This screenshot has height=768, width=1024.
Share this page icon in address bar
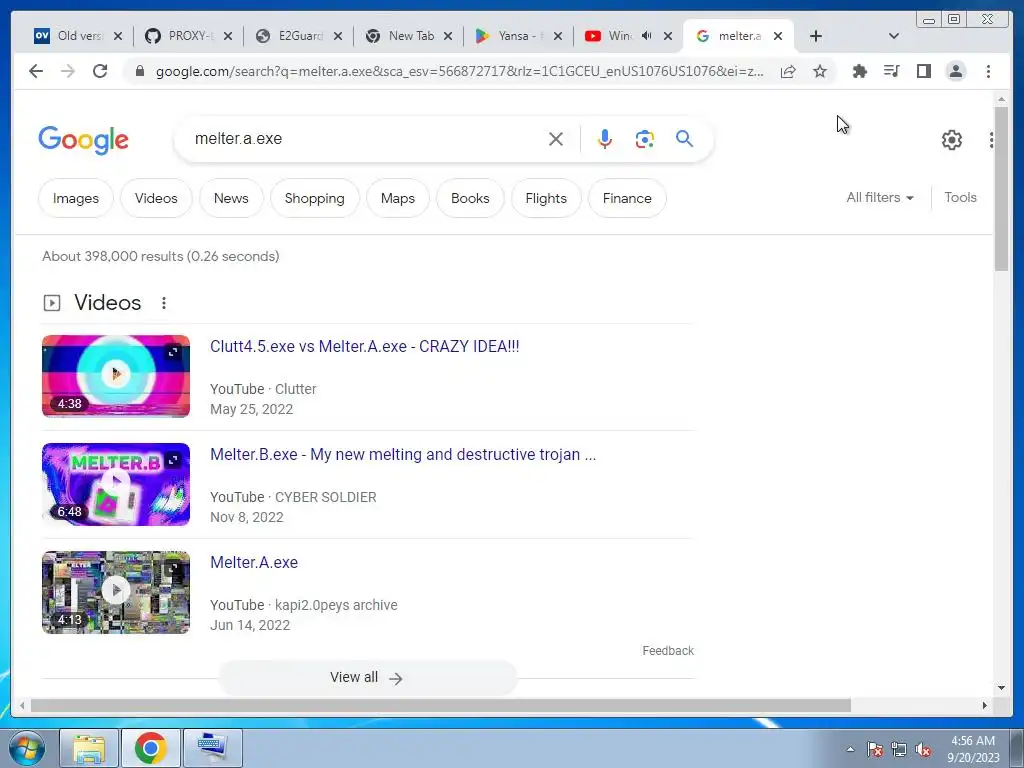788,71
